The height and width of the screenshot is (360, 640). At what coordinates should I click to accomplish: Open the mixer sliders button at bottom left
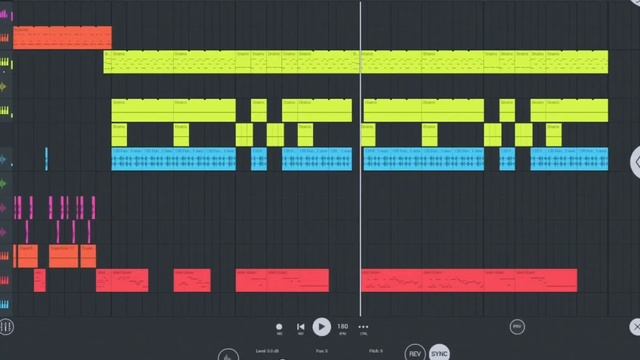coord(6,327)
